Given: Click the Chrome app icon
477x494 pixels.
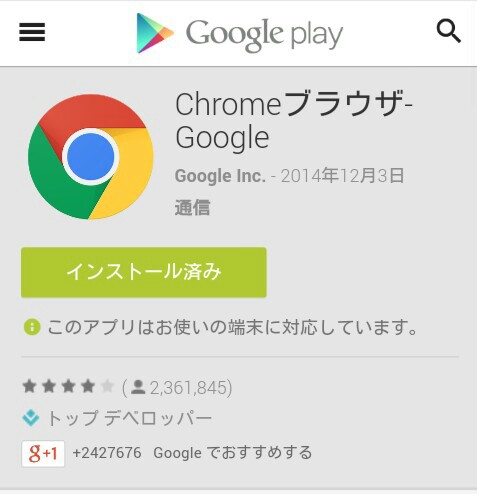Looking at the screenshot, I should pyautogui.click(x=91, y=157).
